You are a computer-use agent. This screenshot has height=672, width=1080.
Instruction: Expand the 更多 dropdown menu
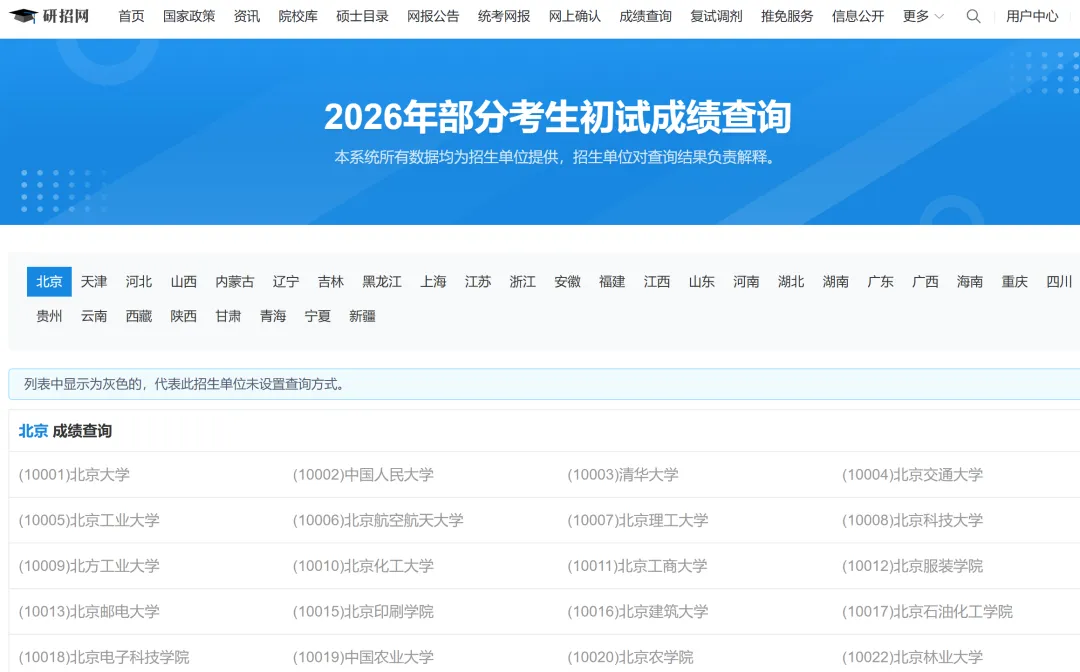(x=923, y=16)
